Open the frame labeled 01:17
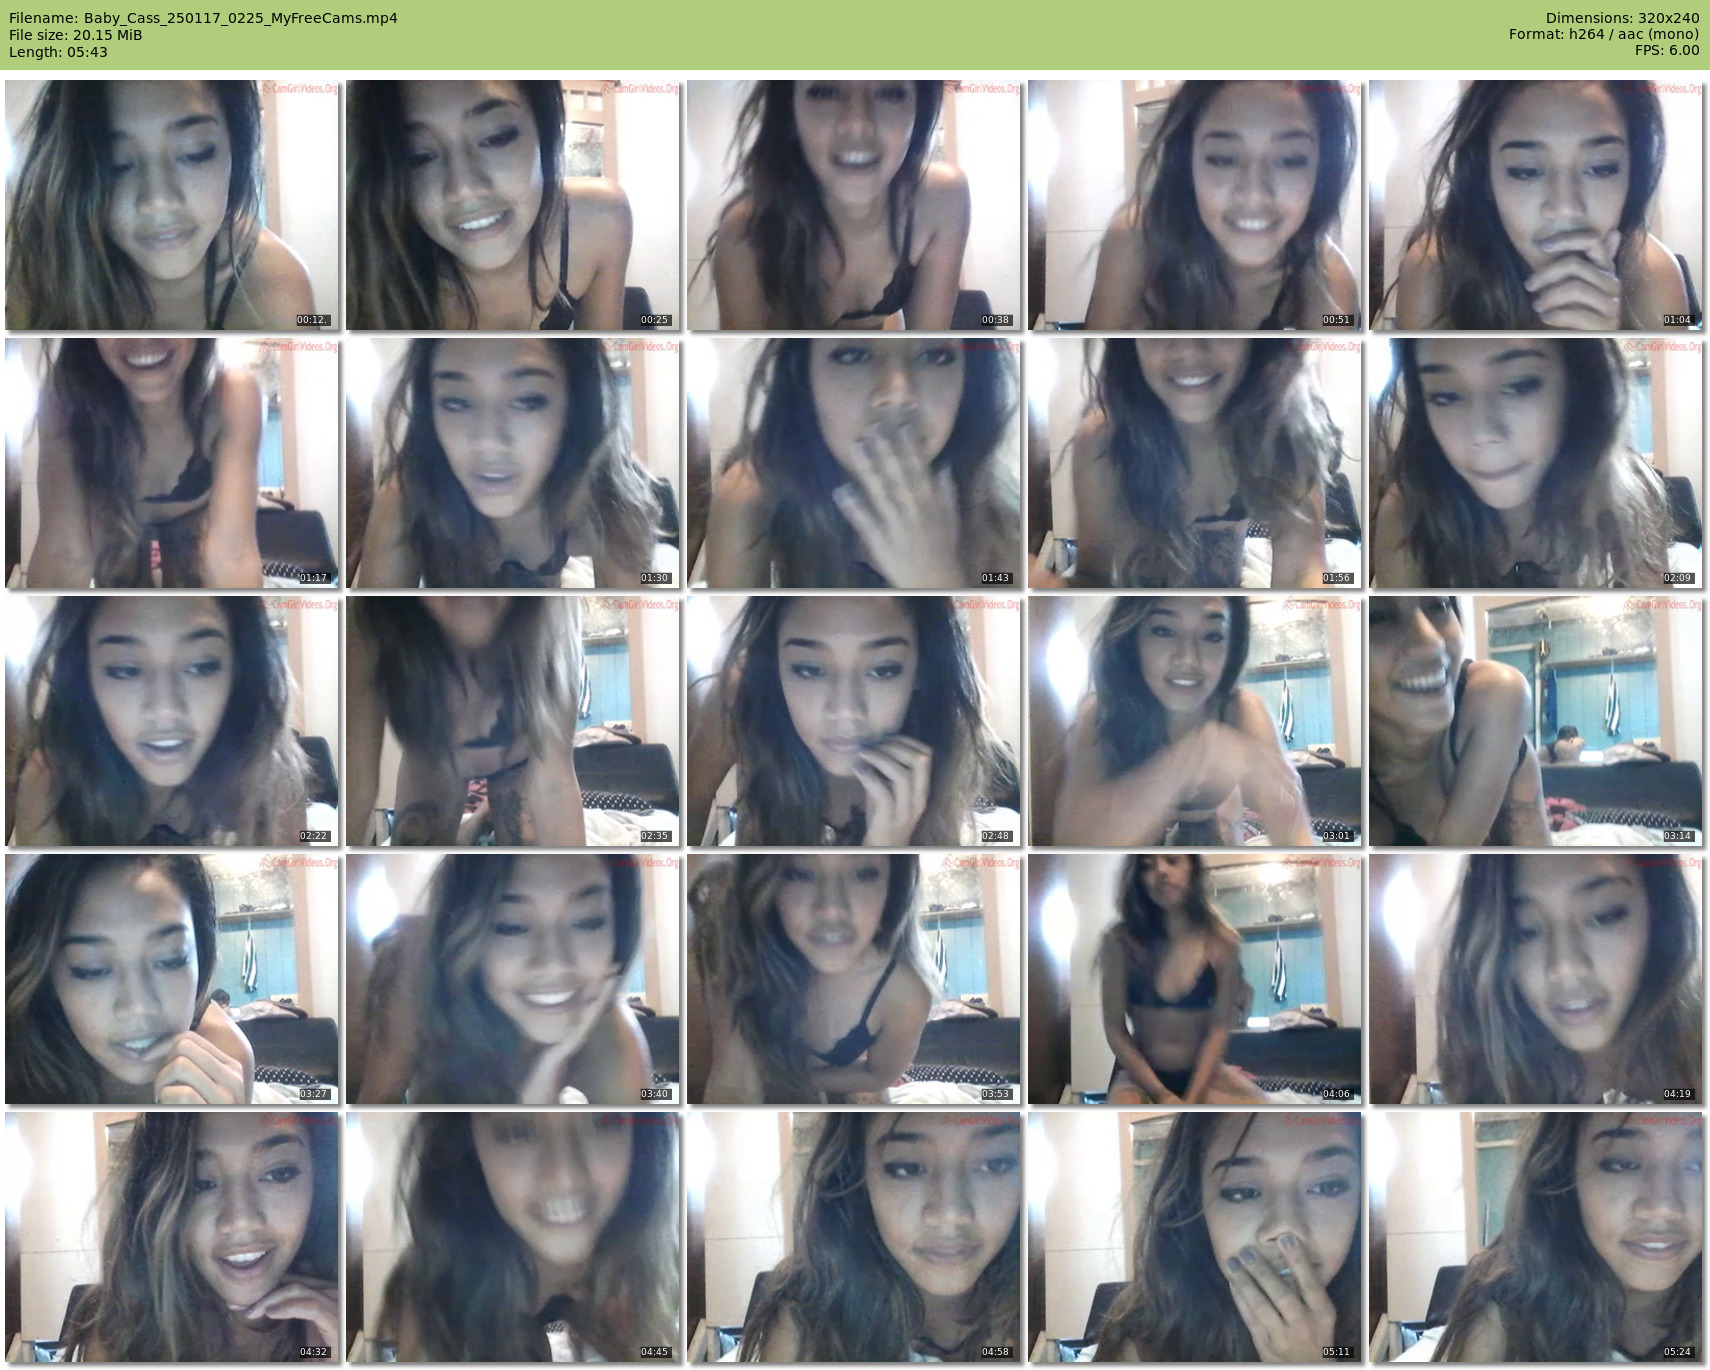This screenshot has height=1370, width=1710. click(172, 463)
